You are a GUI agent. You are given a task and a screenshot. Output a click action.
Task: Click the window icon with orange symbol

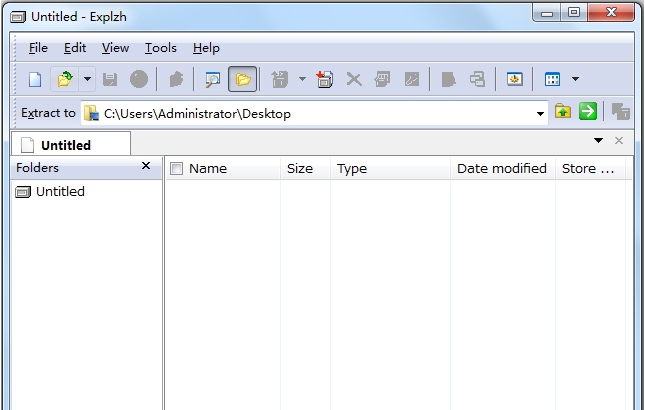click(514, 79)
